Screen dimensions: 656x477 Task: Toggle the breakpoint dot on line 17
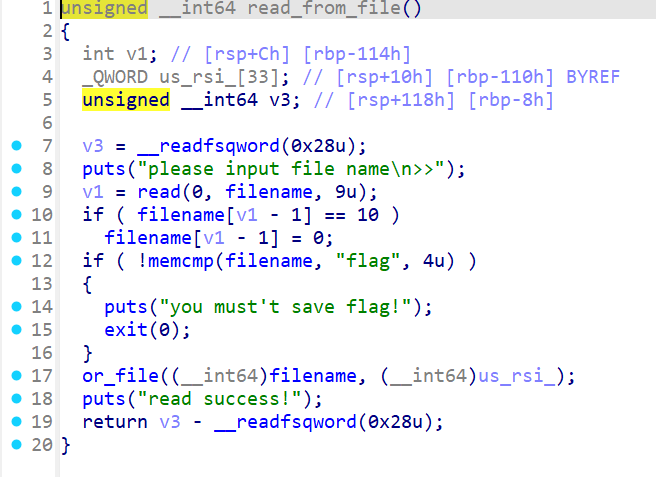point(16,376)
